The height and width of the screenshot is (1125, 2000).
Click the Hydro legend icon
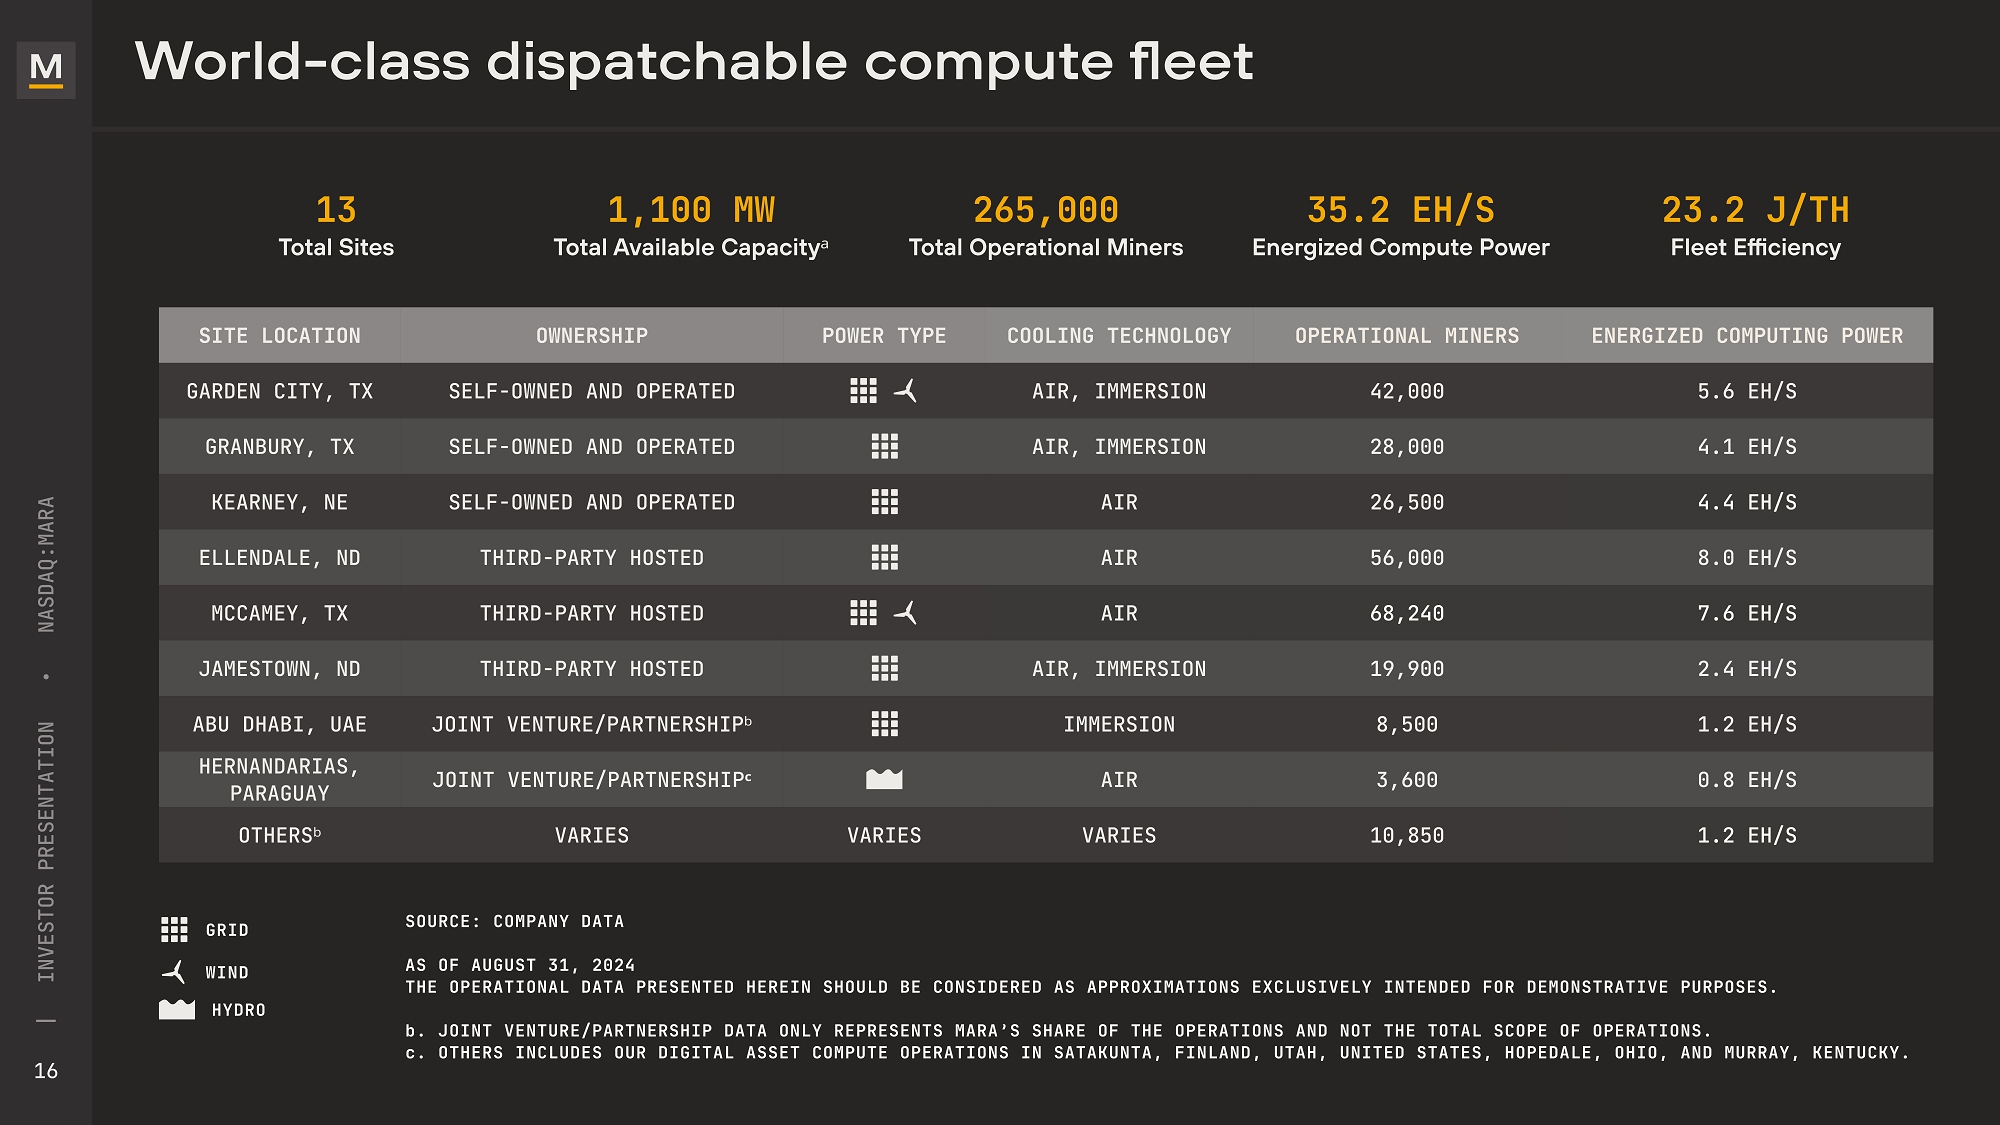pos(177,1010)
